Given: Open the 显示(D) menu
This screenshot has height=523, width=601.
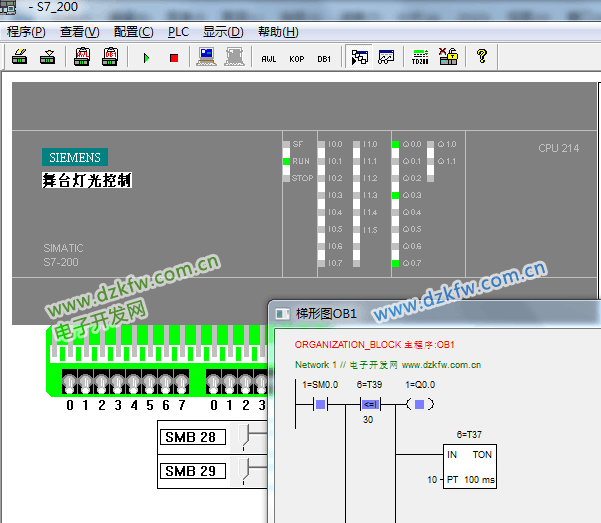Looking at the screenshot, I should pyautogui.click(x=223, y=32).
